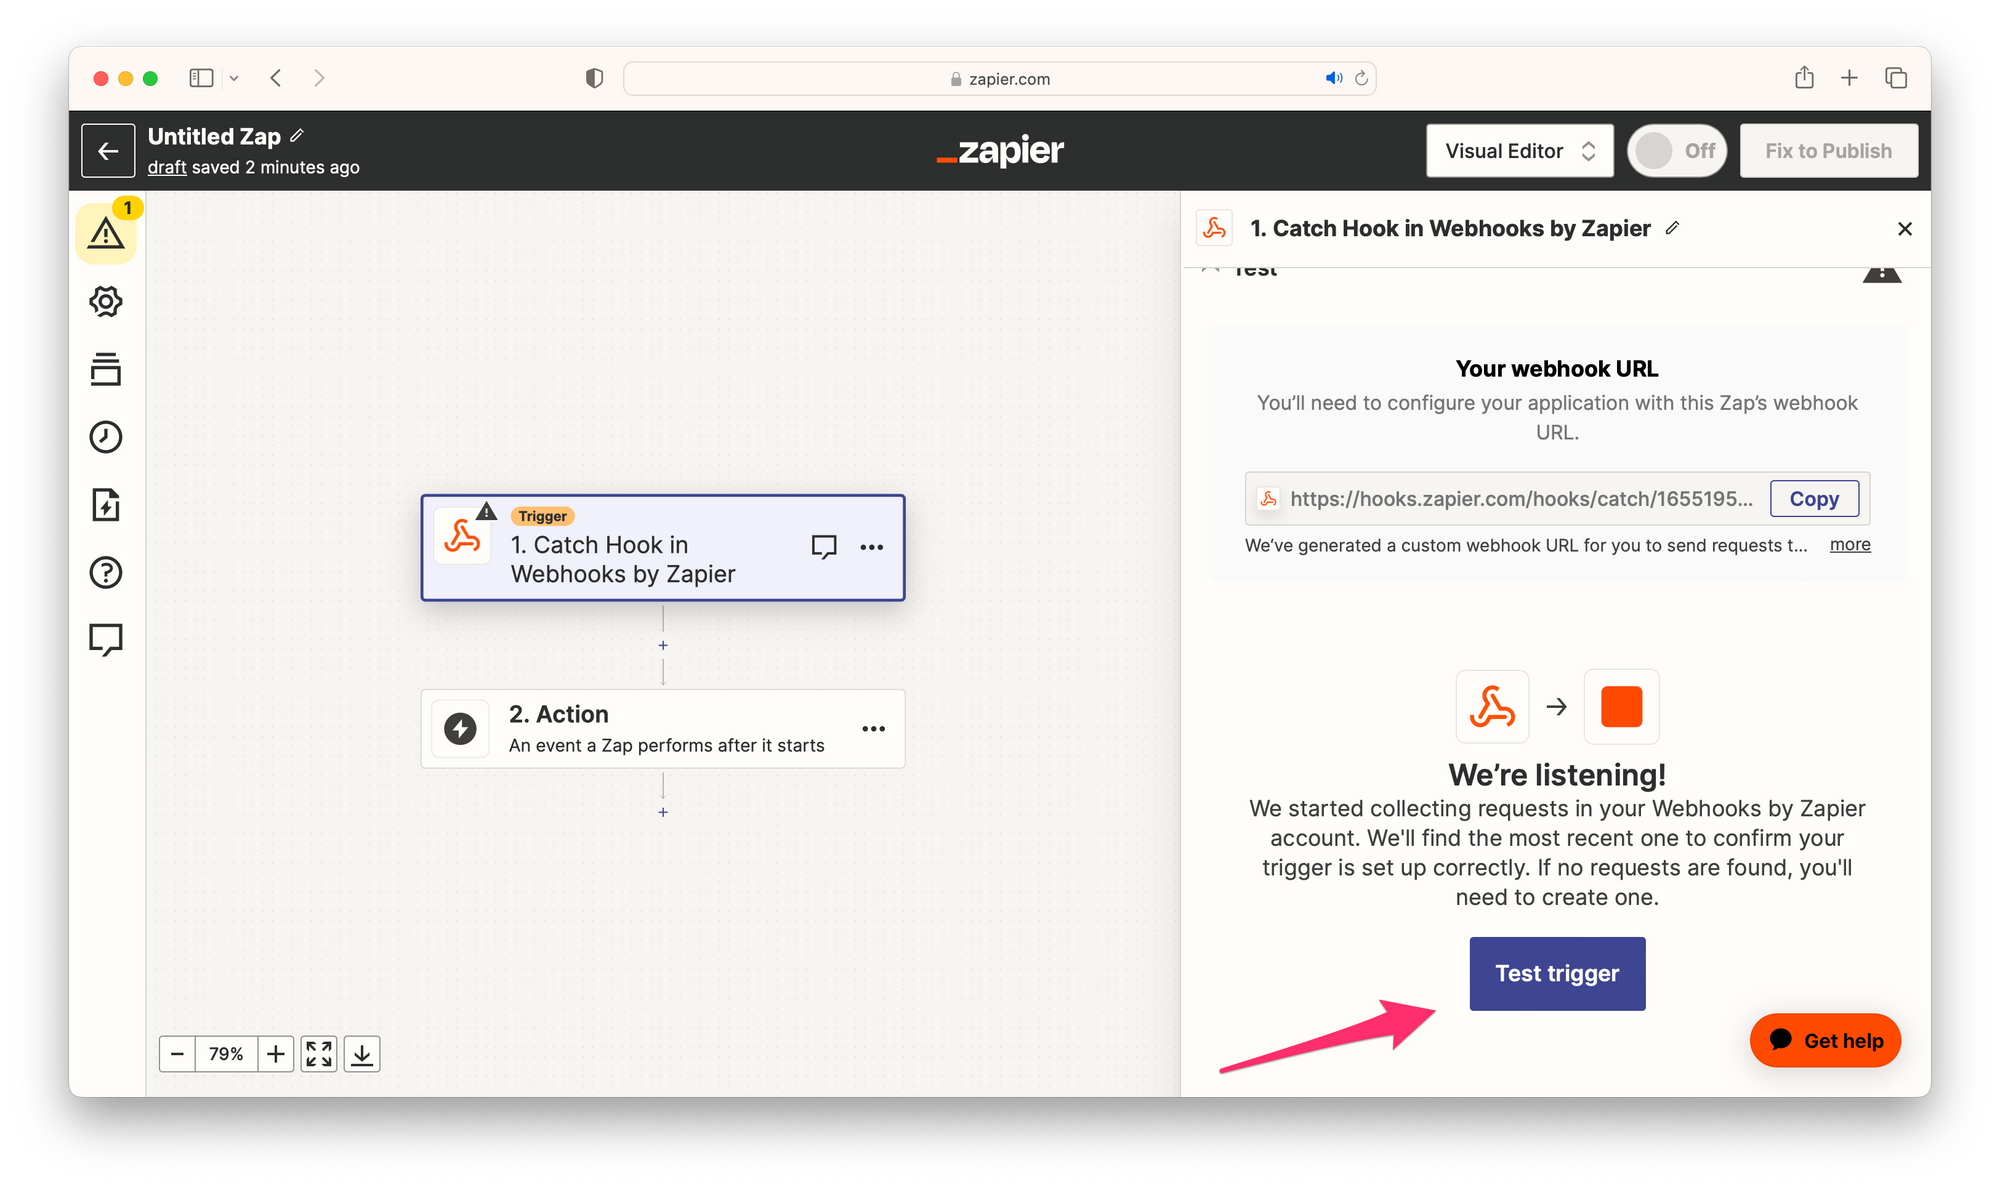
Task: Toggle the Zap Off switch on
Action: click(1676, 151)
